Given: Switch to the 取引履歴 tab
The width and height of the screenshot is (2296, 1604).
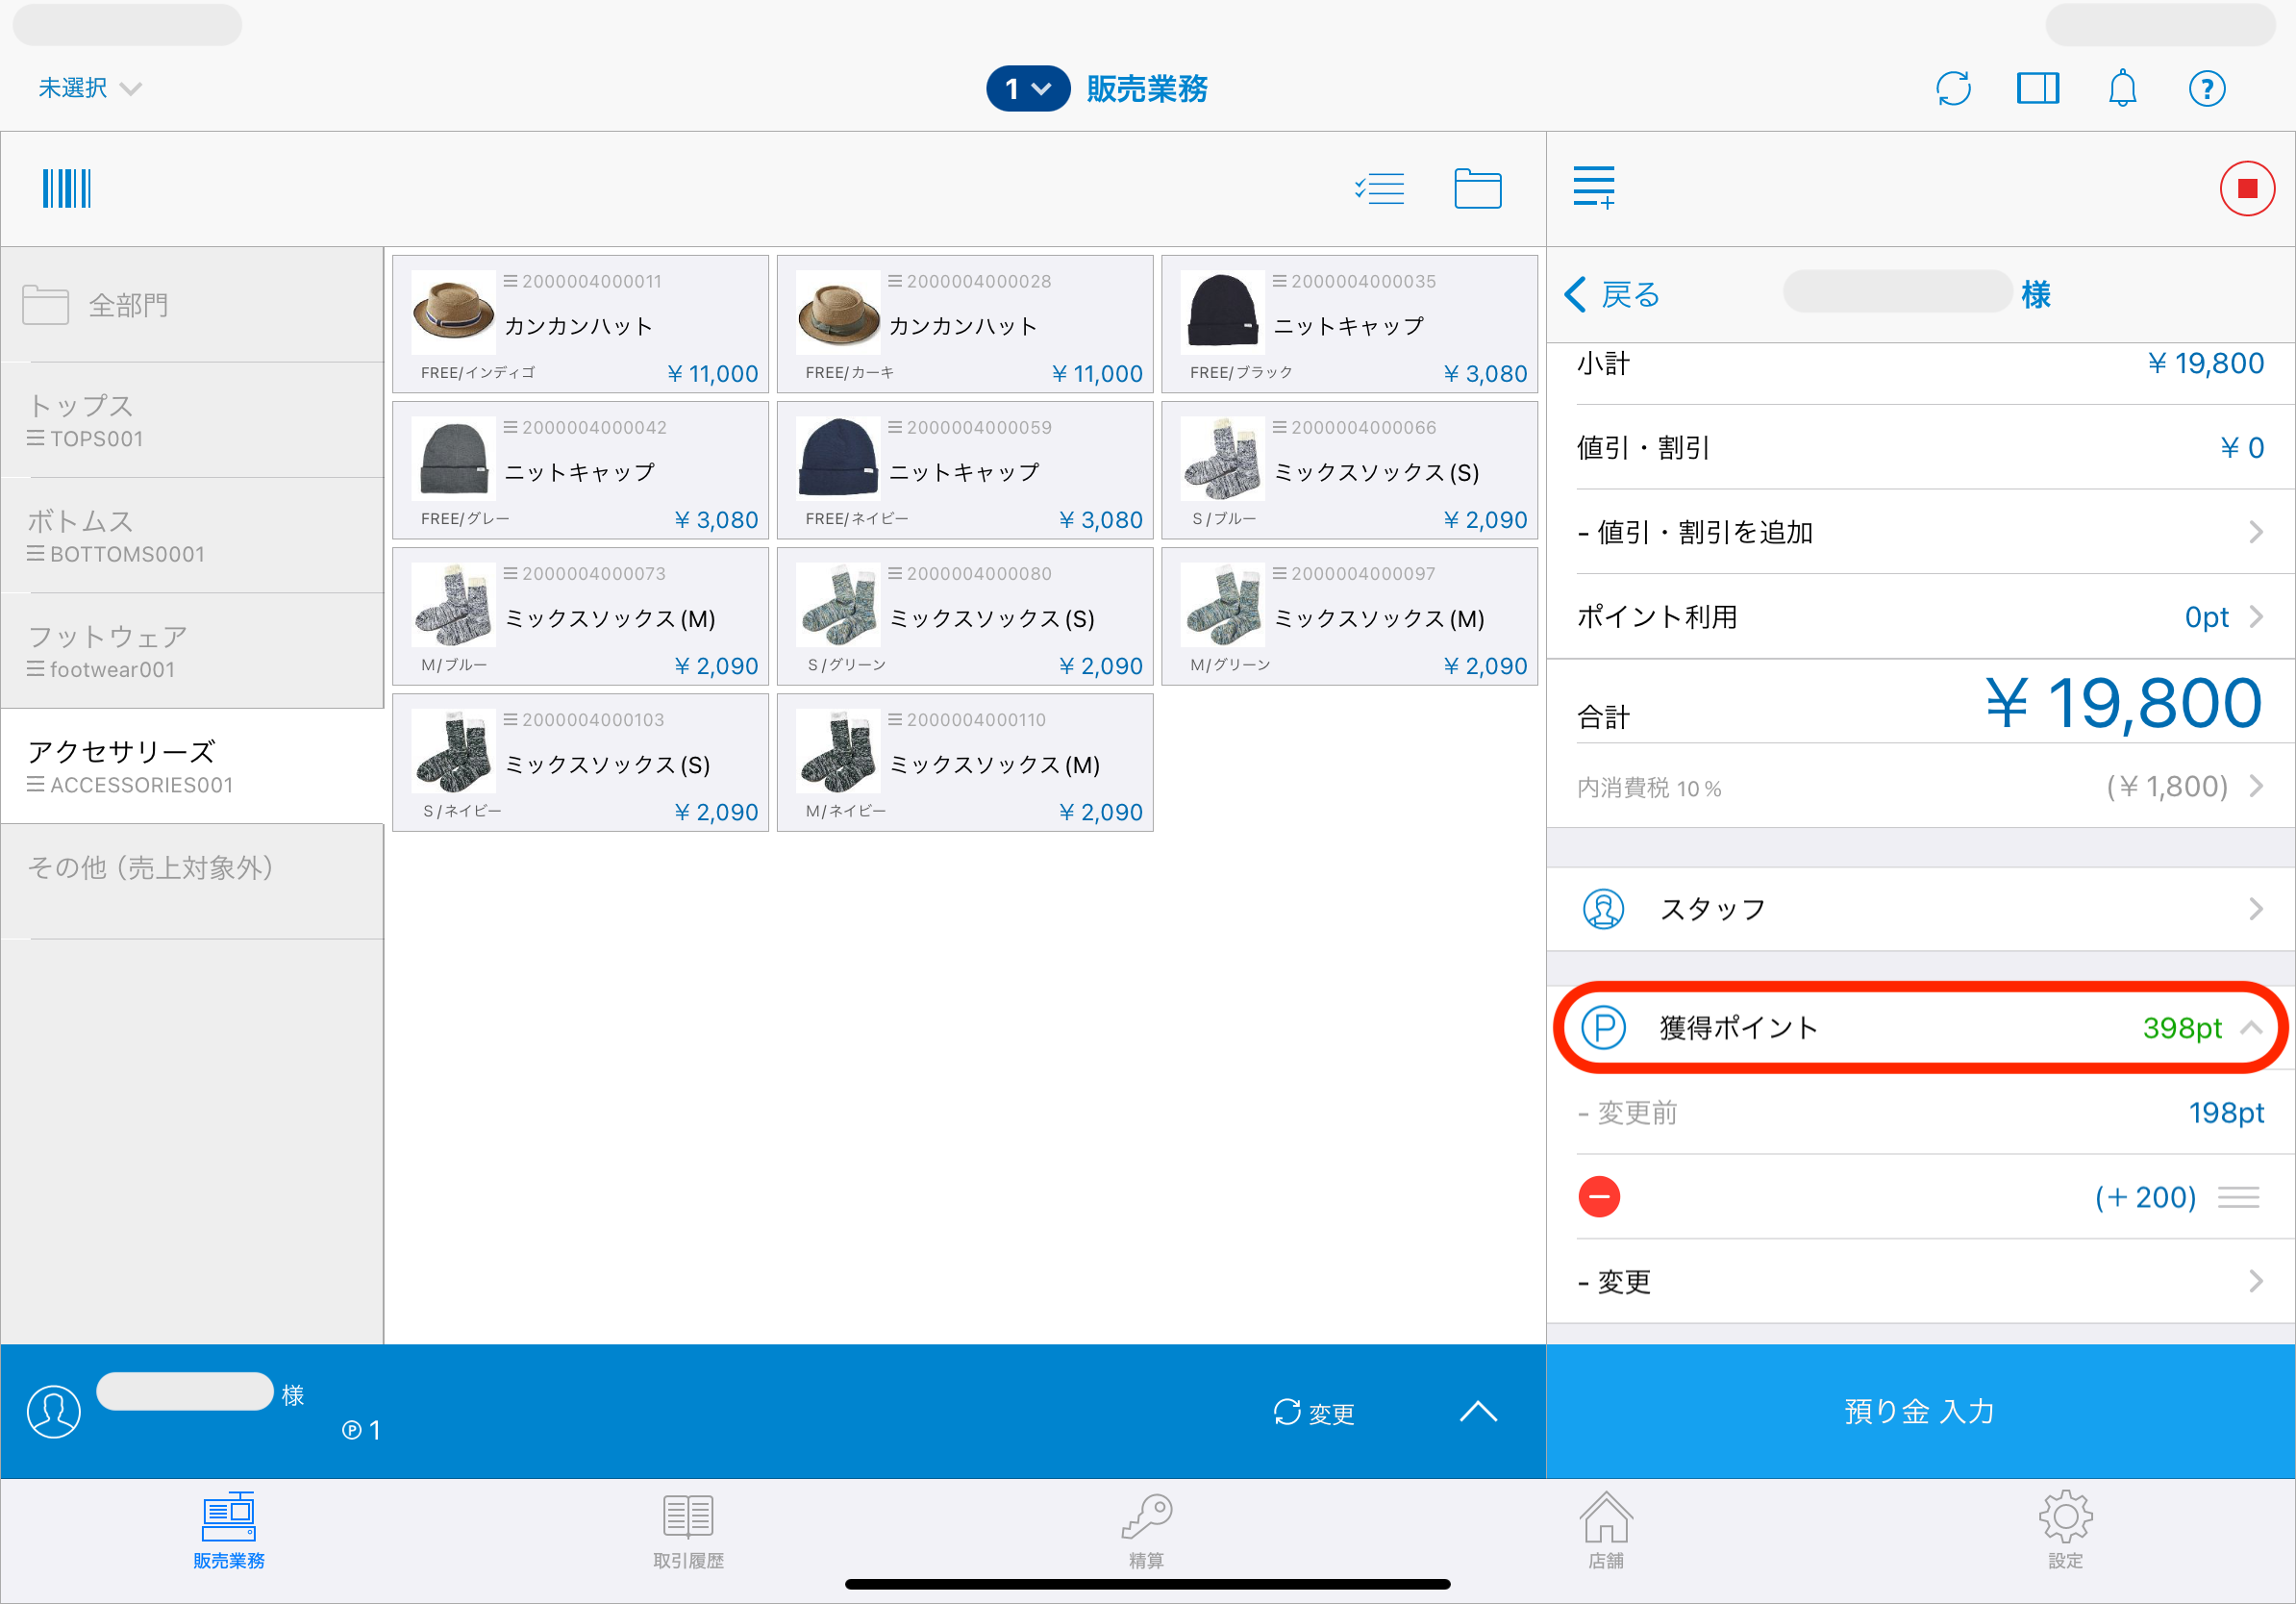Looking at the screenshot, I should 688,1530.
